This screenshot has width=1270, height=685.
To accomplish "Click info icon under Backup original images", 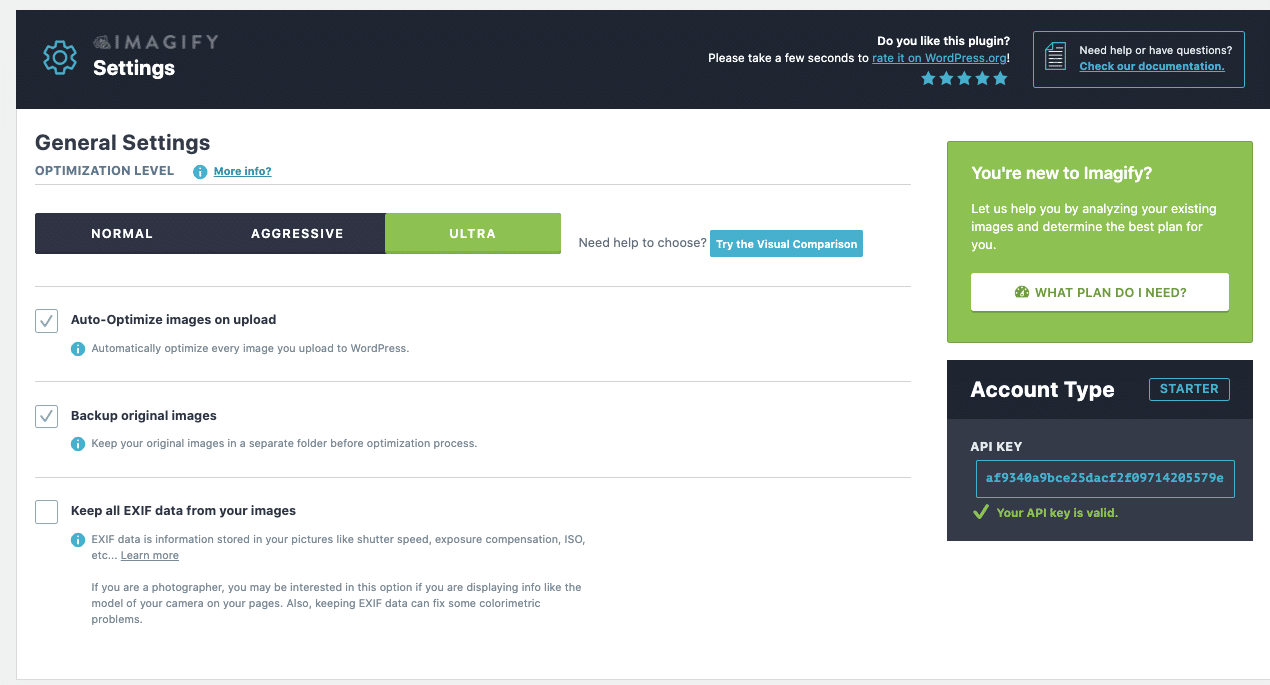I will (x=77, y=443).
